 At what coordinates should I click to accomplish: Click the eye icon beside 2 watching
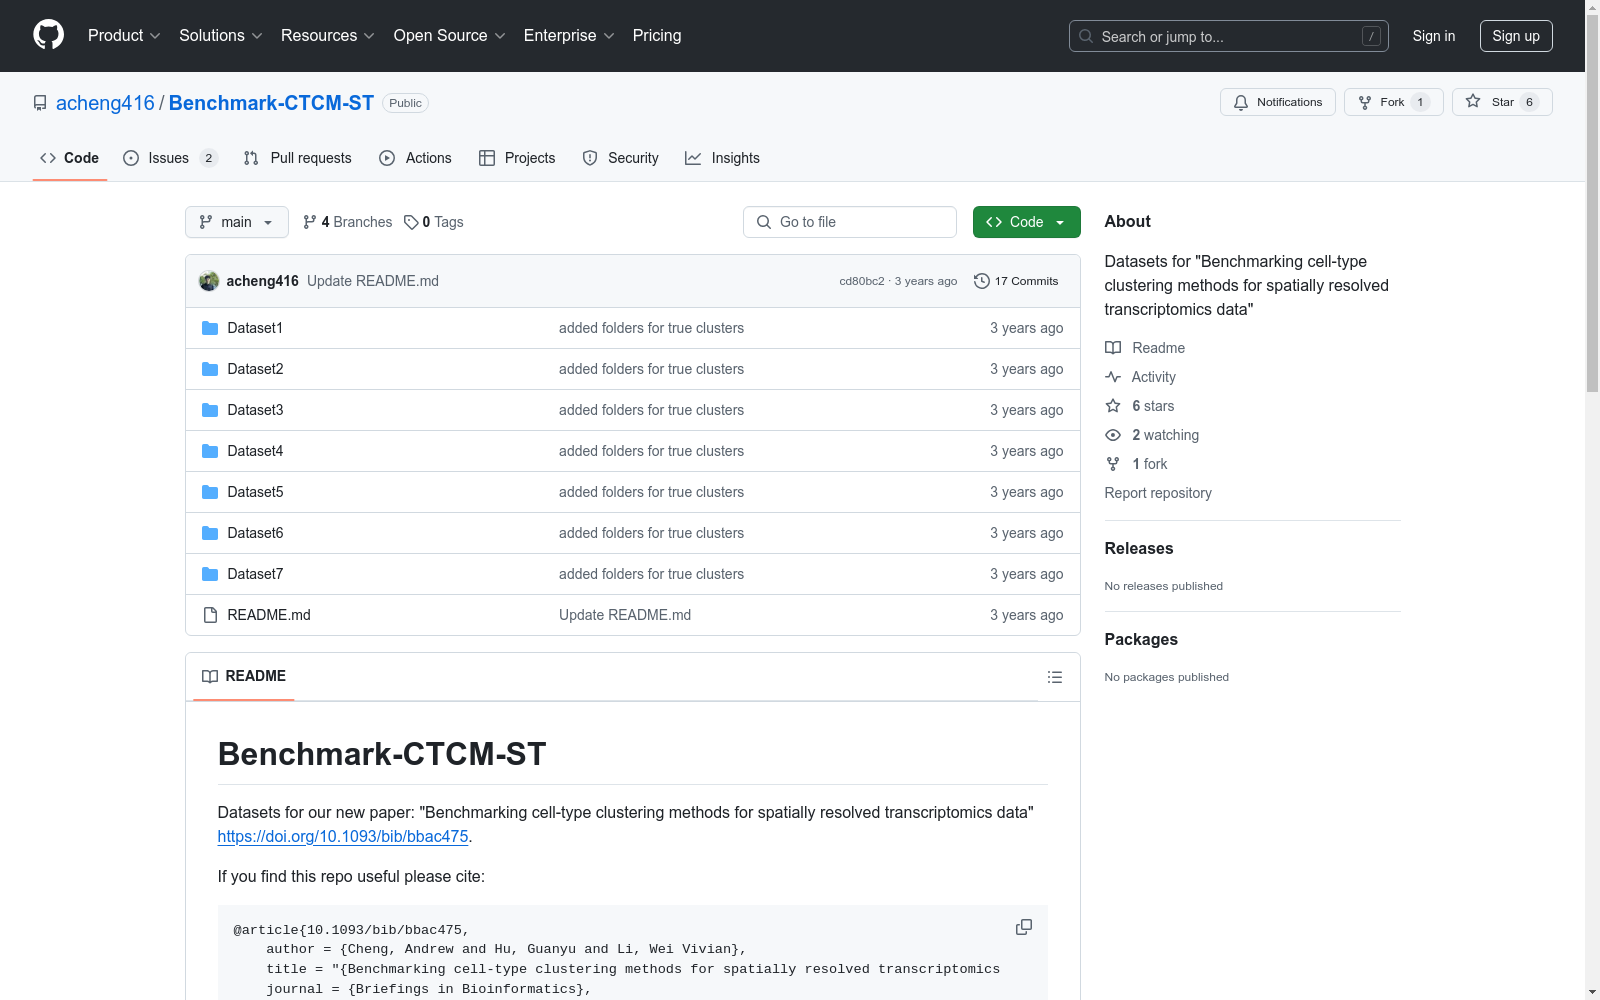click(1113, 435)
